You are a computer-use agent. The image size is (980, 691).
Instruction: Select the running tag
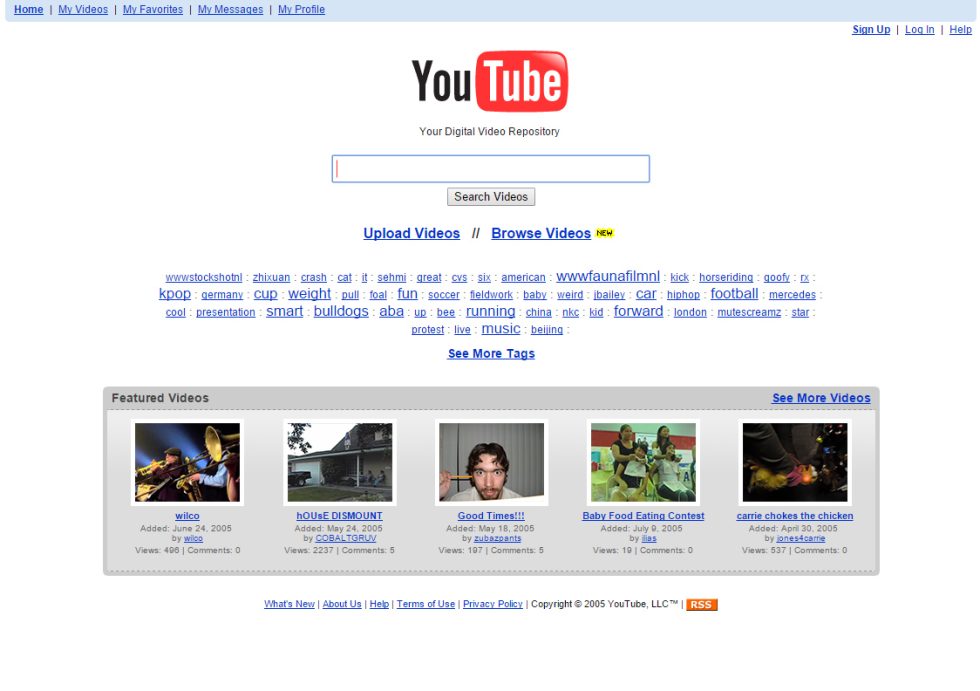click(x=491, y=311)
